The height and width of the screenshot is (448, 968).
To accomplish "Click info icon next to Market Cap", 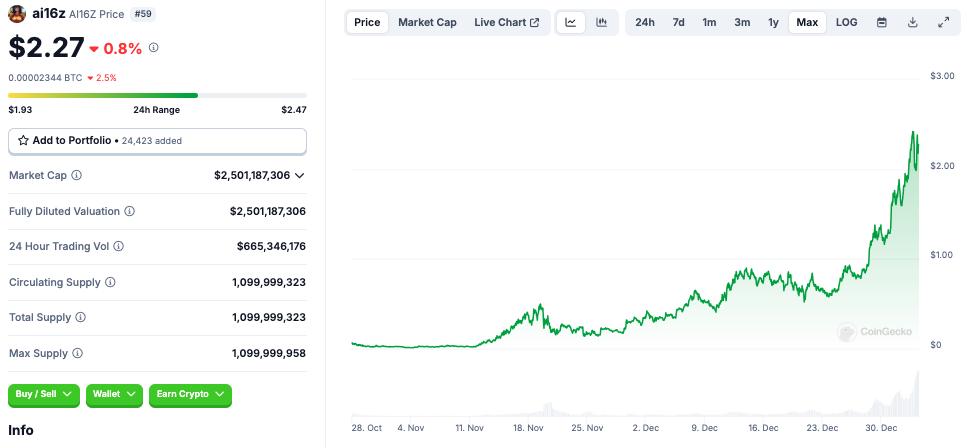I will [x=77, y=175].
